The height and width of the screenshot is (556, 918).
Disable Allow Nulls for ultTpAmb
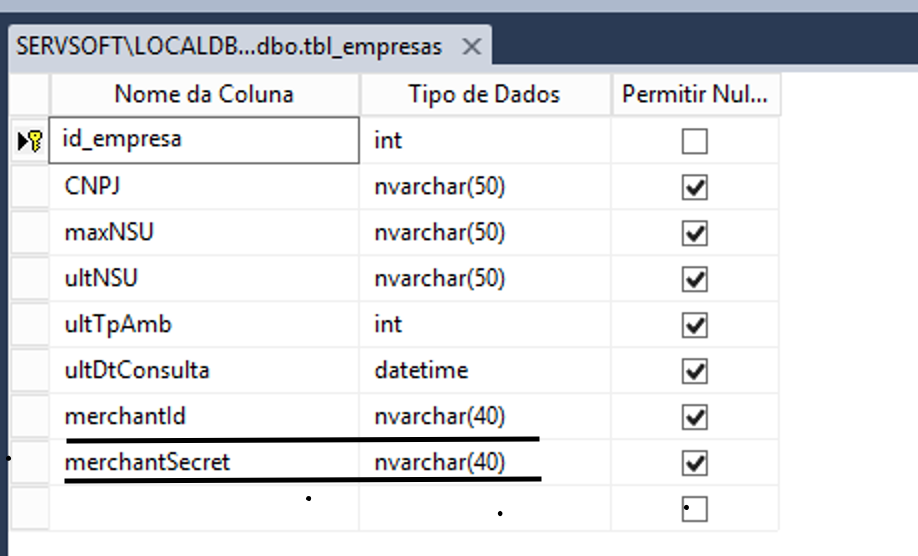tap(694, 325)
